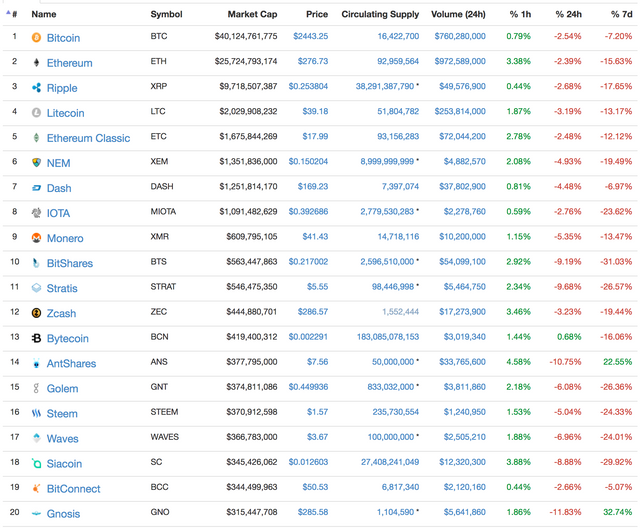Sort by Circulating Supply column header
This screenshot has height=528, width=640.
click(380, 14)
